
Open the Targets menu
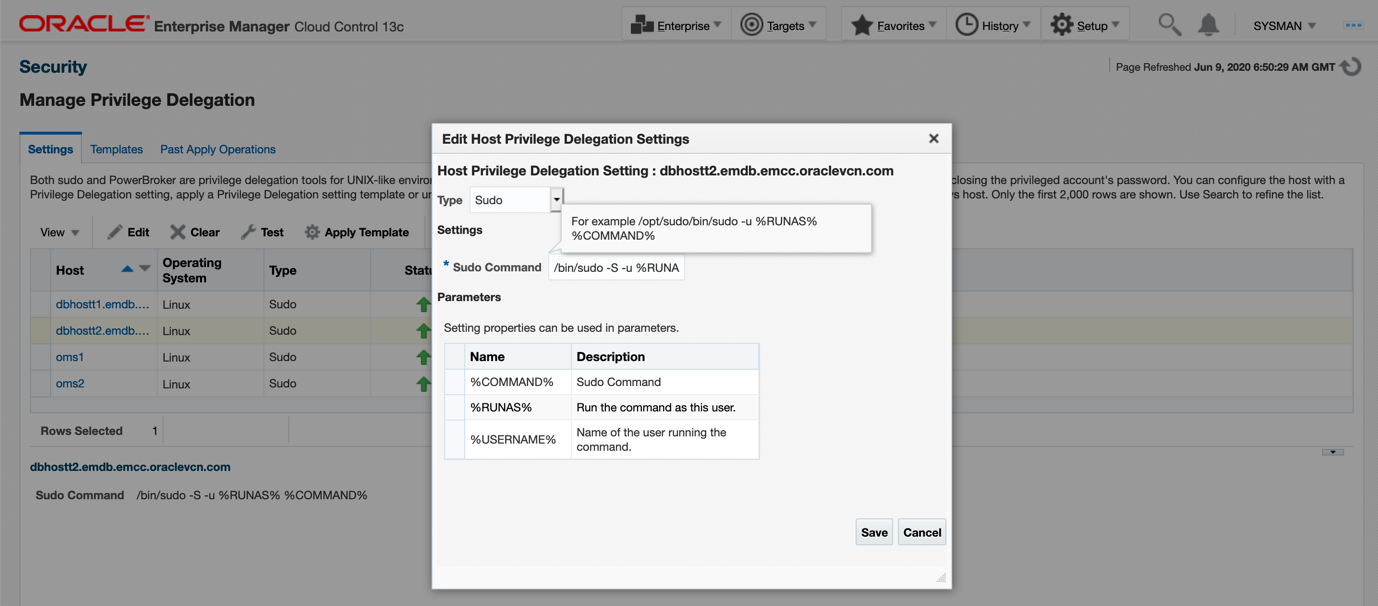coord(779,25)
